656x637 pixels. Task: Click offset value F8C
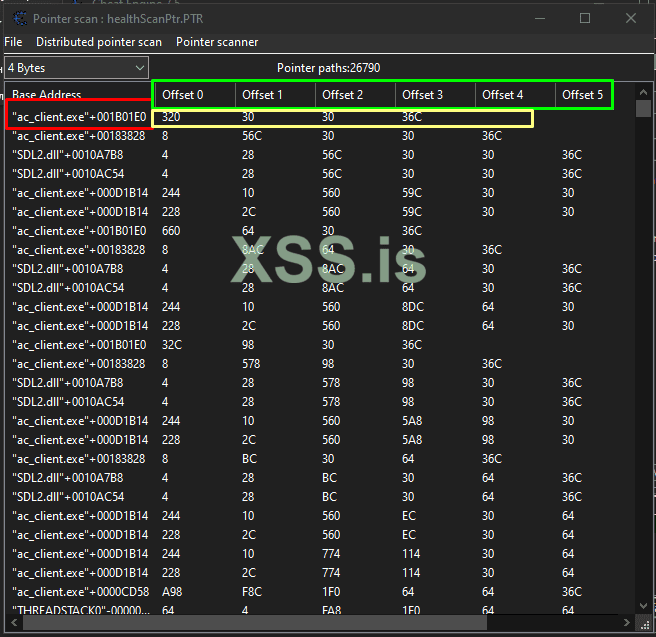point(252,592)
